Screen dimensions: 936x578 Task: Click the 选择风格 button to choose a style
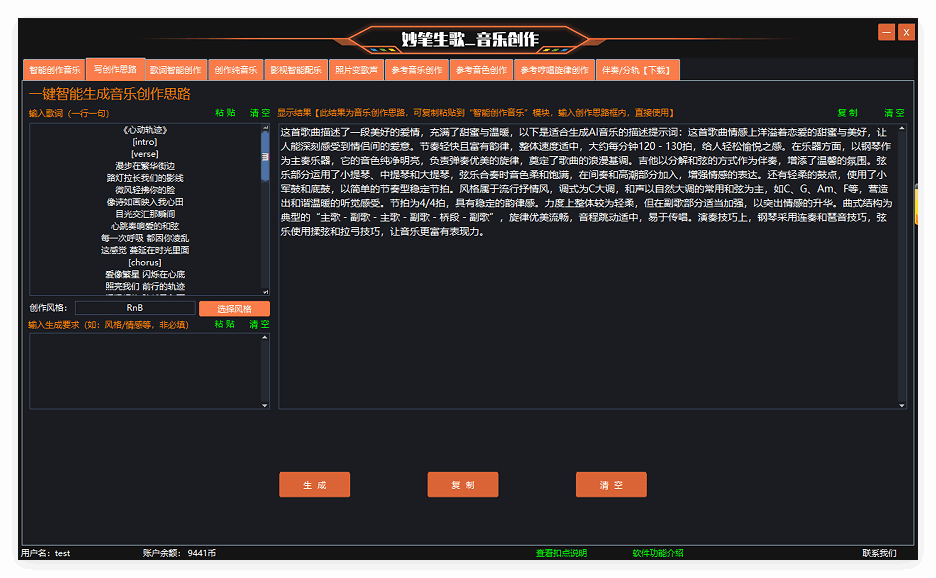[x=234, y=309]
